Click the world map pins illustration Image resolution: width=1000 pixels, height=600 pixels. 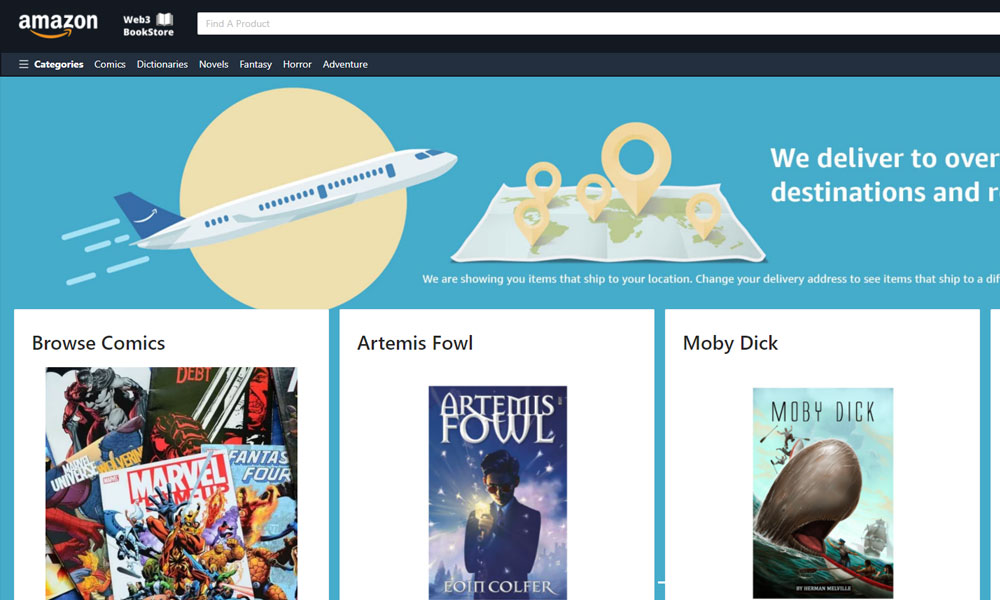(x=609, y=193)
